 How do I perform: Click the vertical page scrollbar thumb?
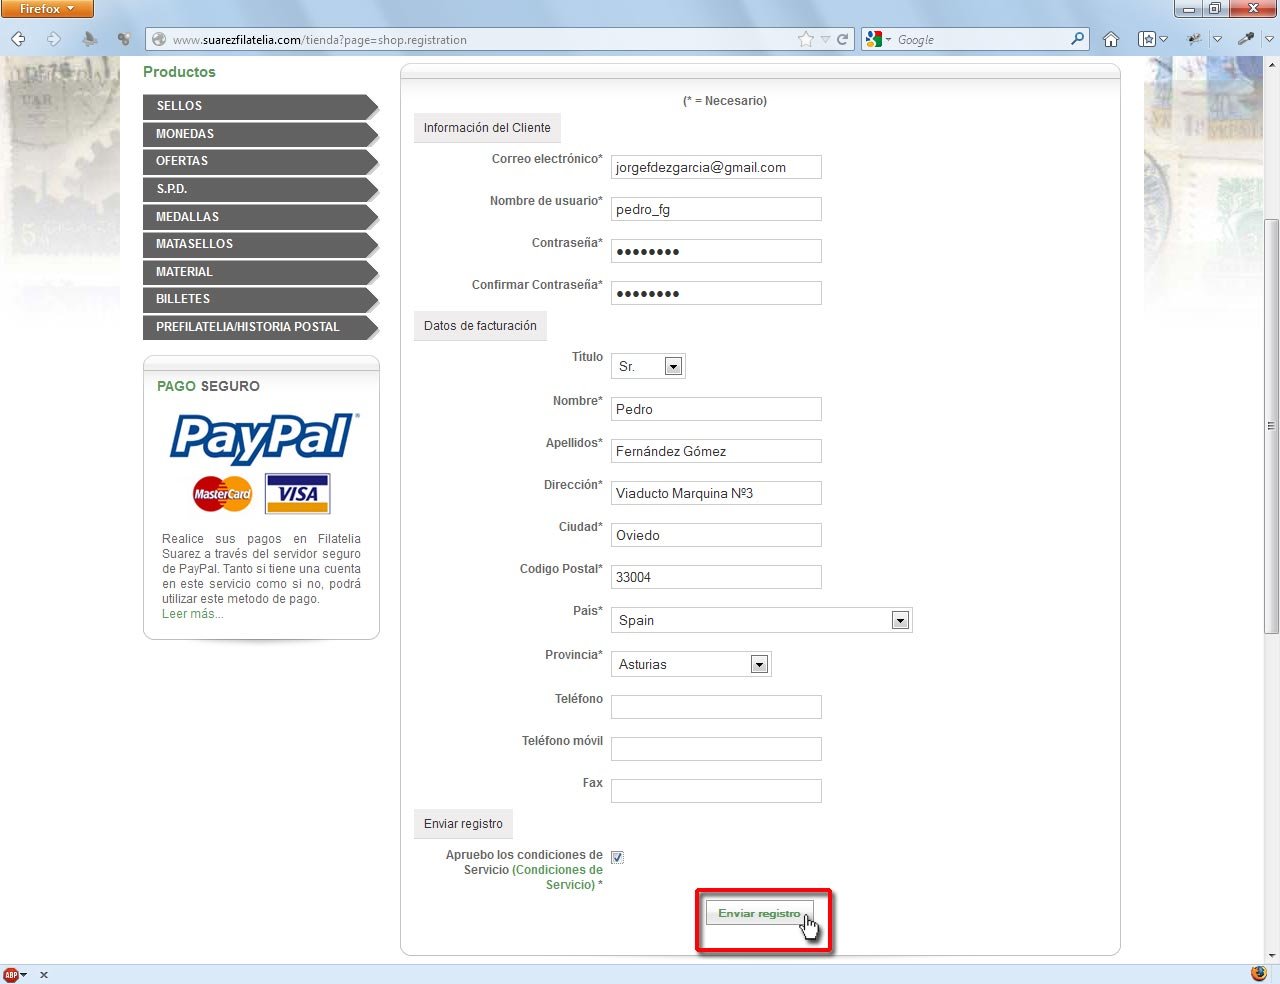click(1271, 425)
